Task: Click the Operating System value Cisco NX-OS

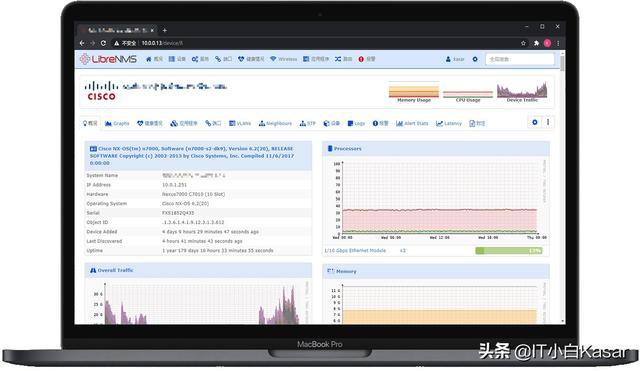Action: tap(185, 204)
